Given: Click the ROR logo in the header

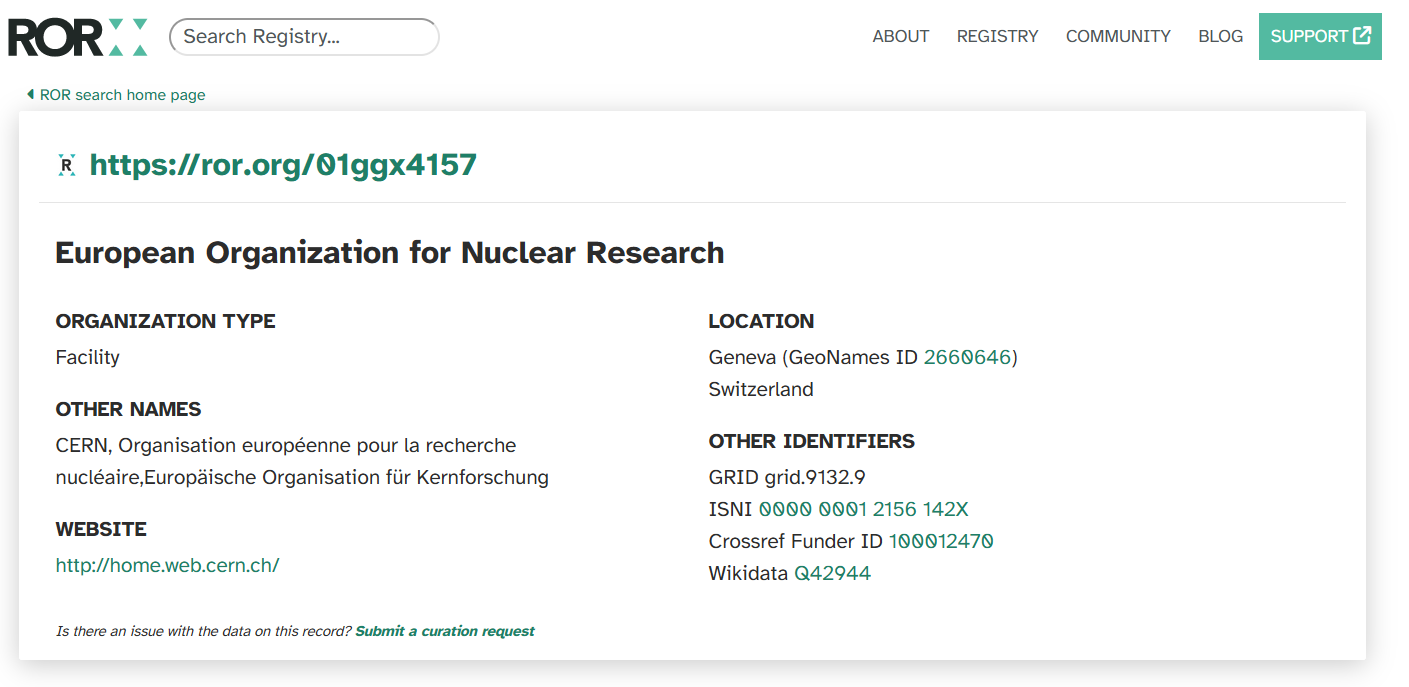Looking at the screenshot, I should (x=78, y=37).
